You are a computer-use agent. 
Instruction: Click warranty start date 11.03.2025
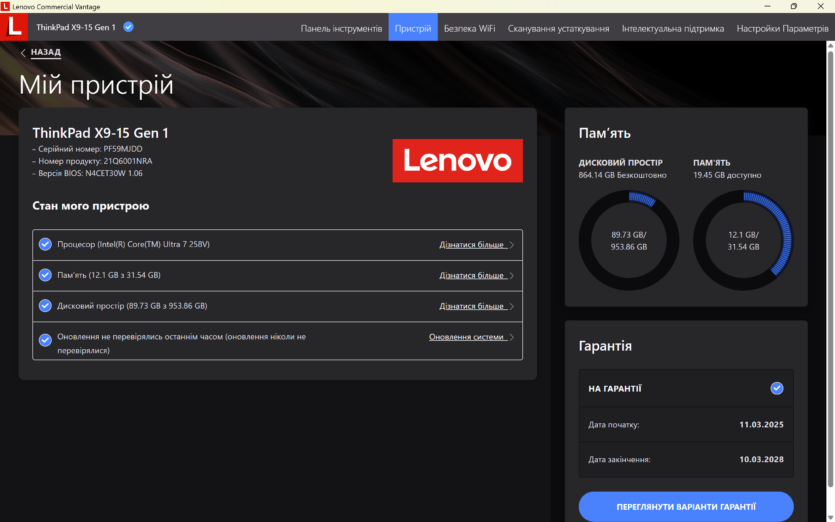coord(761,425)
